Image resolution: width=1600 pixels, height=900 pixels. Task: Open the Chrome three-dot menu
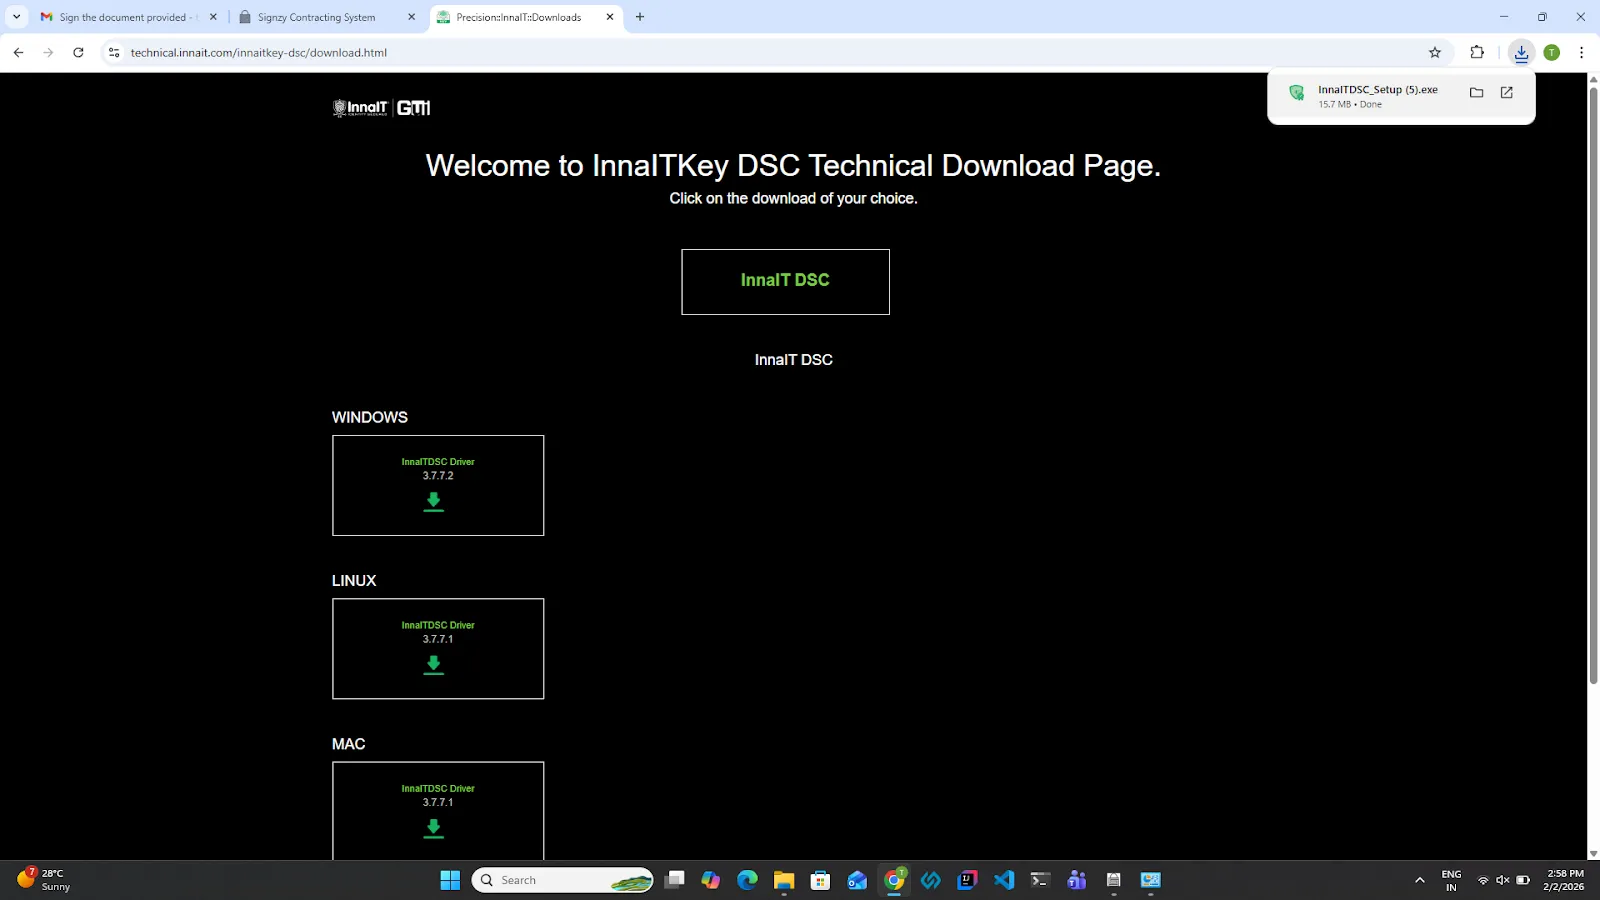click(1581, 53)
